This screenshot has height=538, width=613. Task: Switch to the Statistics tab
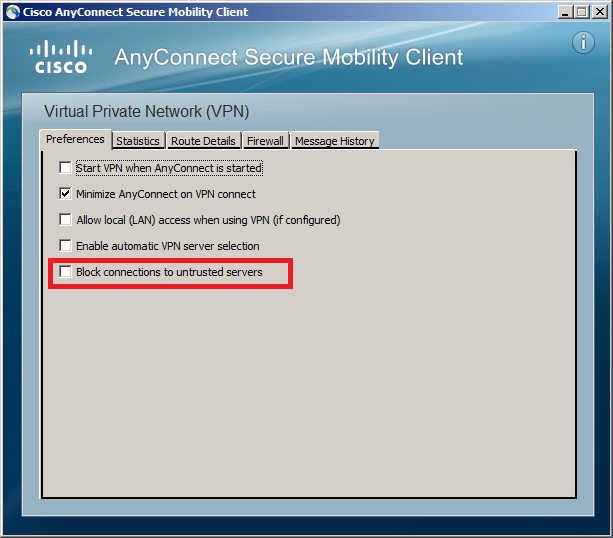pos(138,141)
